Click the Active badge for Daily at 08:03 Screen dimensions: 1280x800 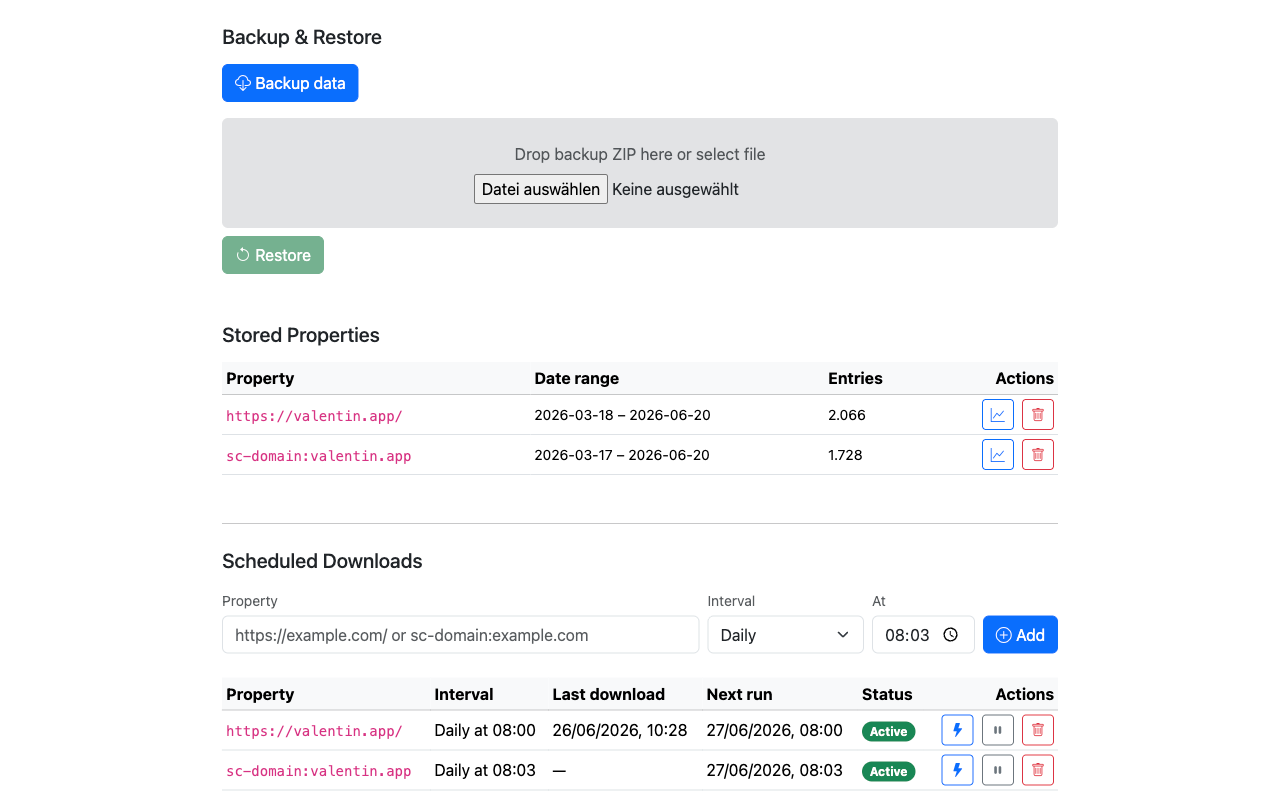tap(888, 771)
